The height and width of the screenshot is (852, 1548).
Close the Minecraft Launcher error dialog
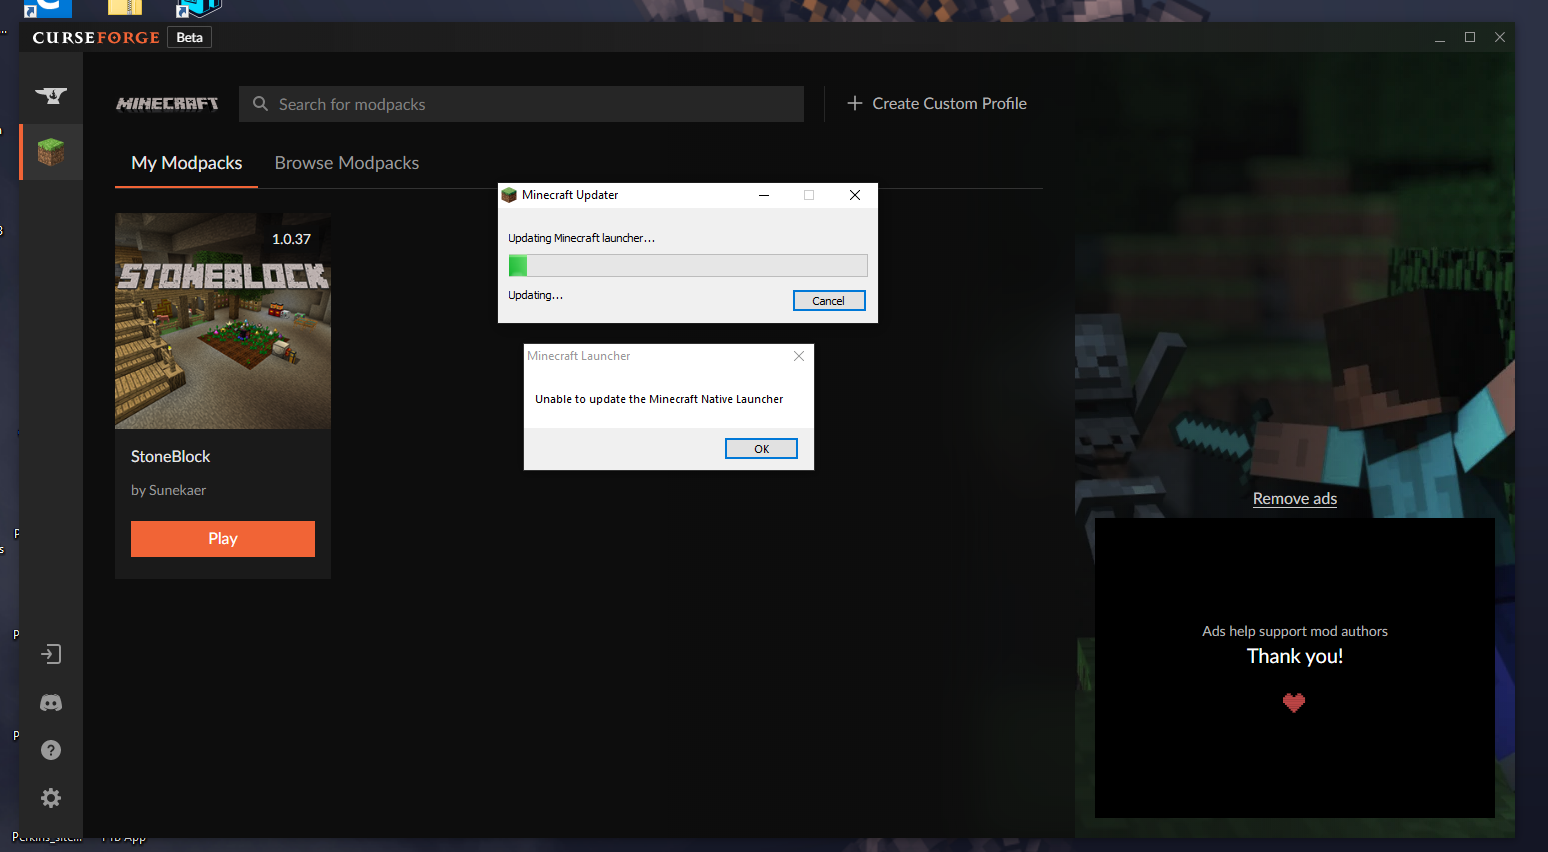tap(799, 356)
